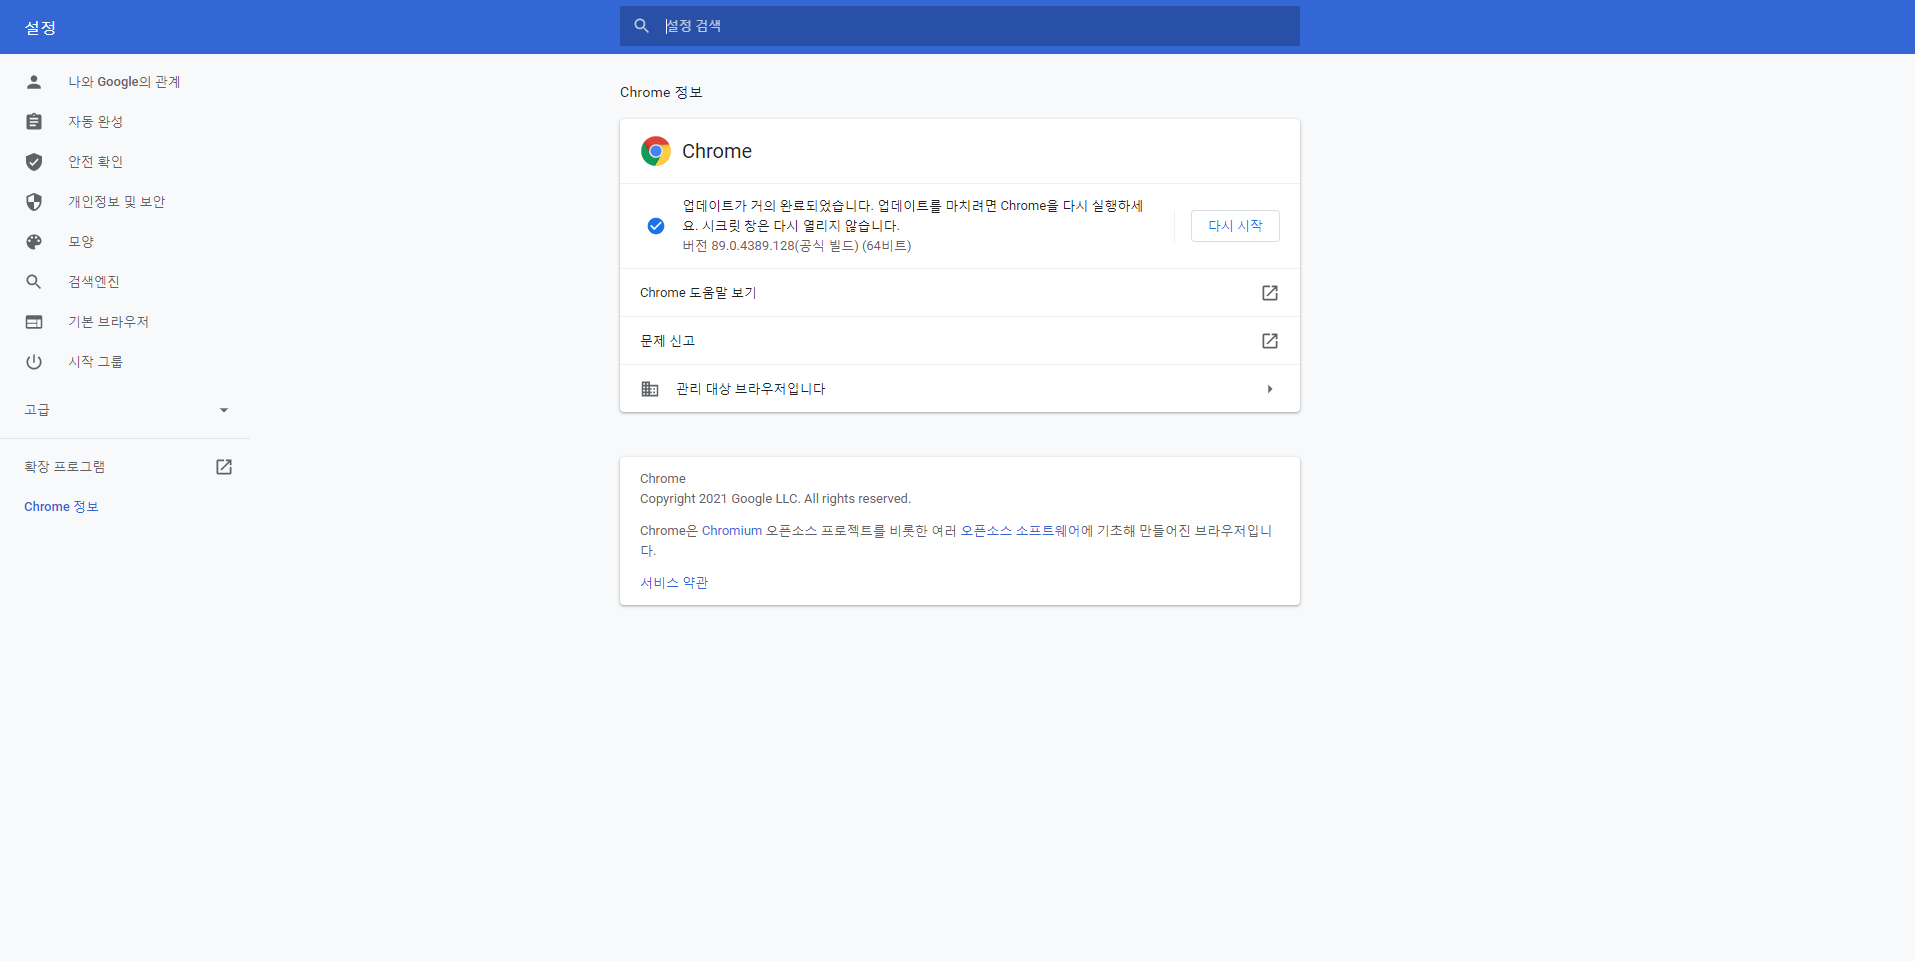Open 개인정보 및 보안 settings
Viewport: 1915px width, 961px height.
(117, 202)
